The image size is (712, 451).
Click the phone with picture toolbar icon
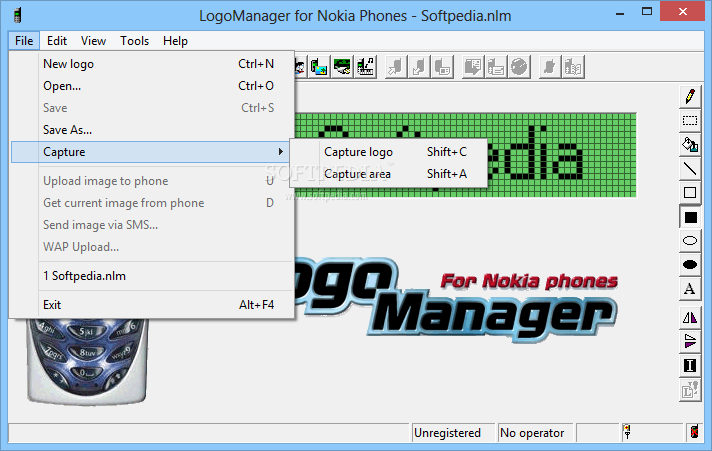coord(319,67)
